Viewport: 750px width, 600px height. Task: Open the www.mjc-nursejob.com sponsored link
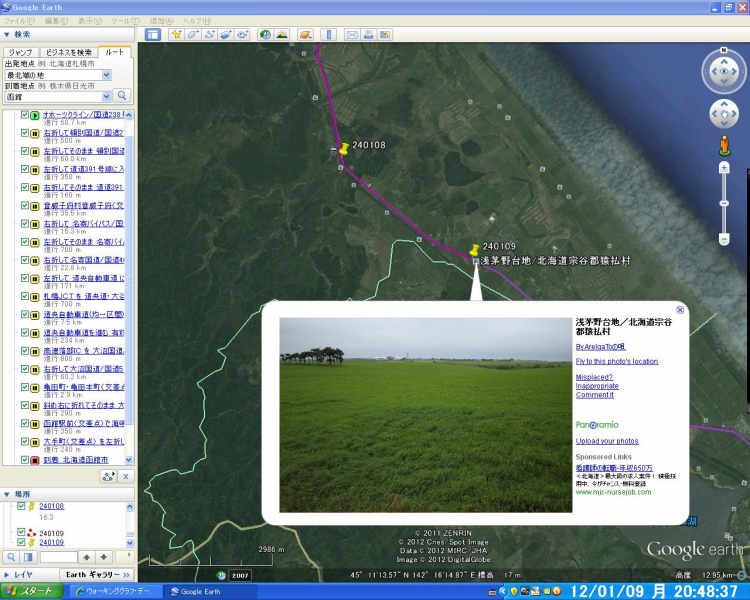(x=613, y=492)
